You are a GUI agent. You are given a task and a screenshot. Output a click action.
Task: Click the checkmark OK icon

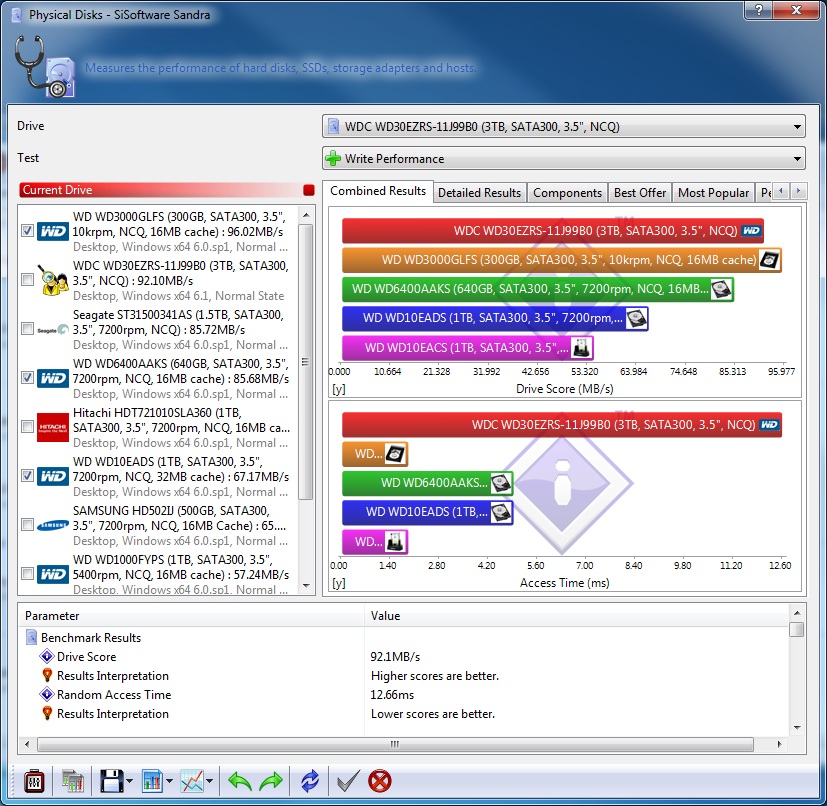348,781
